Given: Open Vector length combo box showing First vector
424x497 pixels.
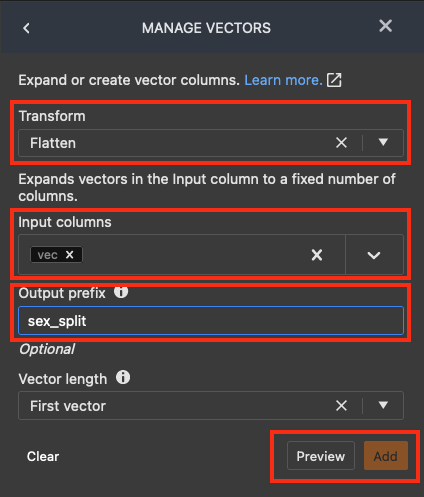Looking at the screenshot, I should (x=211, y=406).
